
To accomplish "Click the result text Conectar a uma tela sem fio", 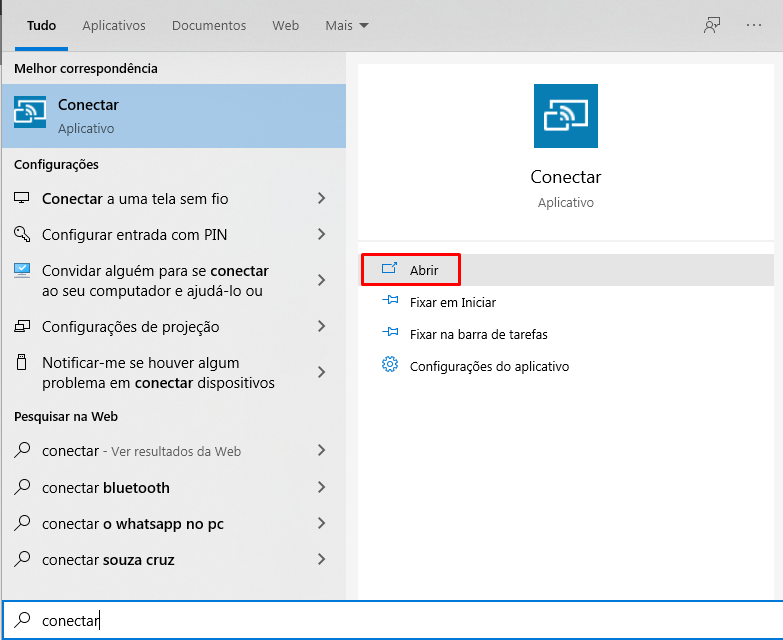I will [135, 199].
